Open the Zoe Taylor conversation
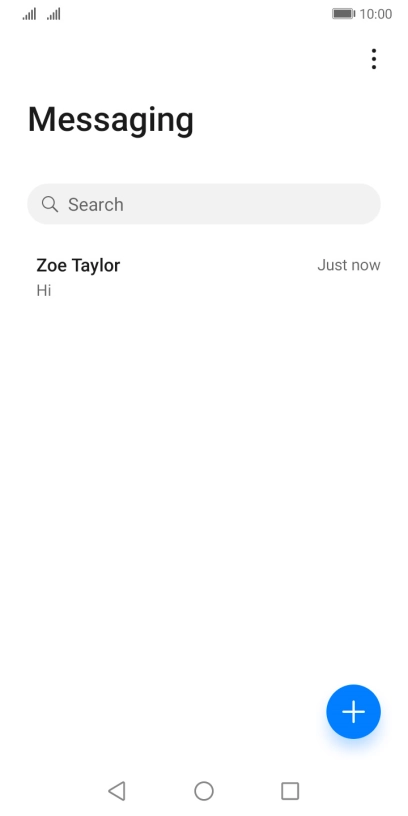This screenshot has width=408, height=816. [204, 277]
